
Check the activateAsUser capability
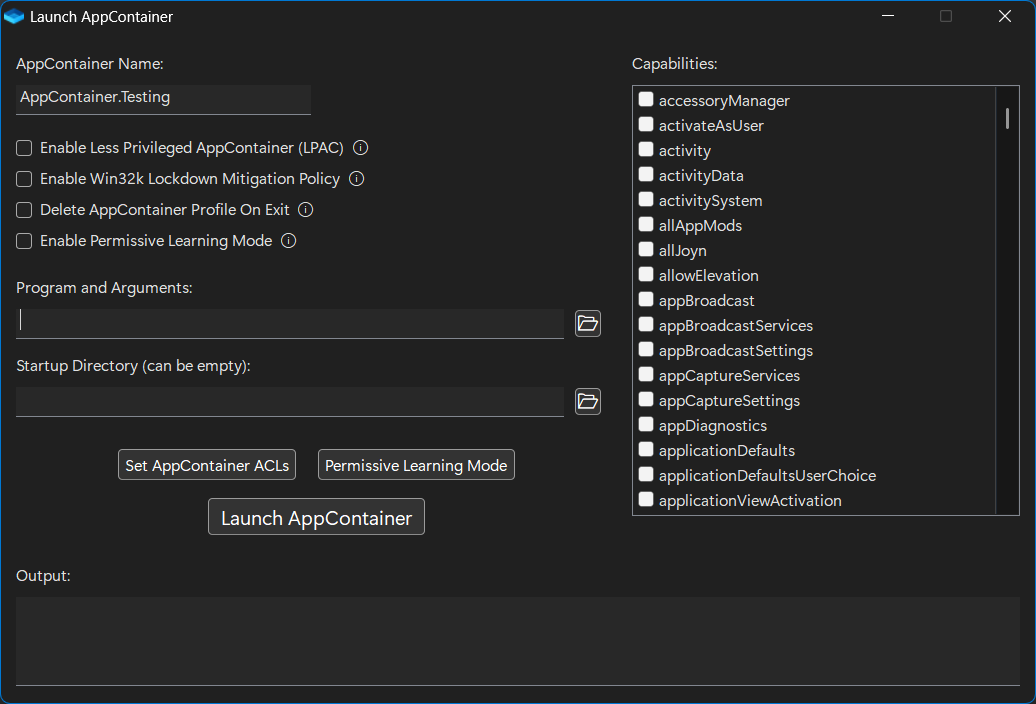pos(646,125)
